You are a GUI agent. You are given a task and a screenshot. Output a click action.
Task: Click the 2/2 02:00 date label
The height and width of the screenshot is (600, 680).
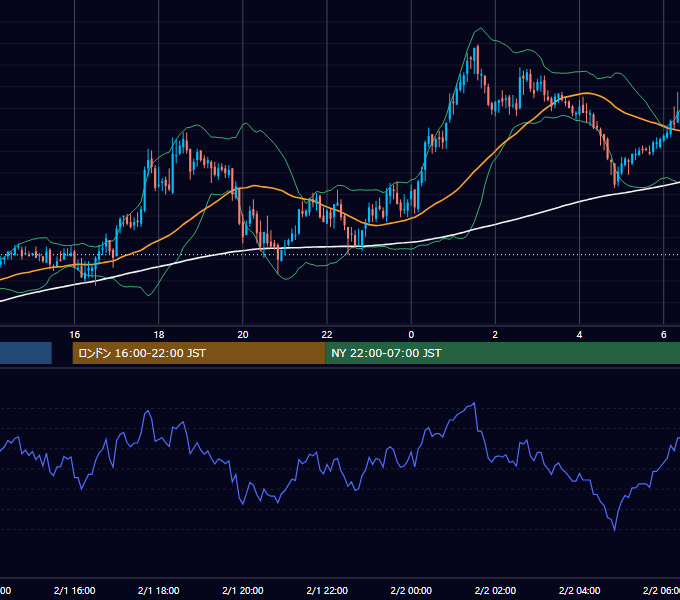point(495,590)
